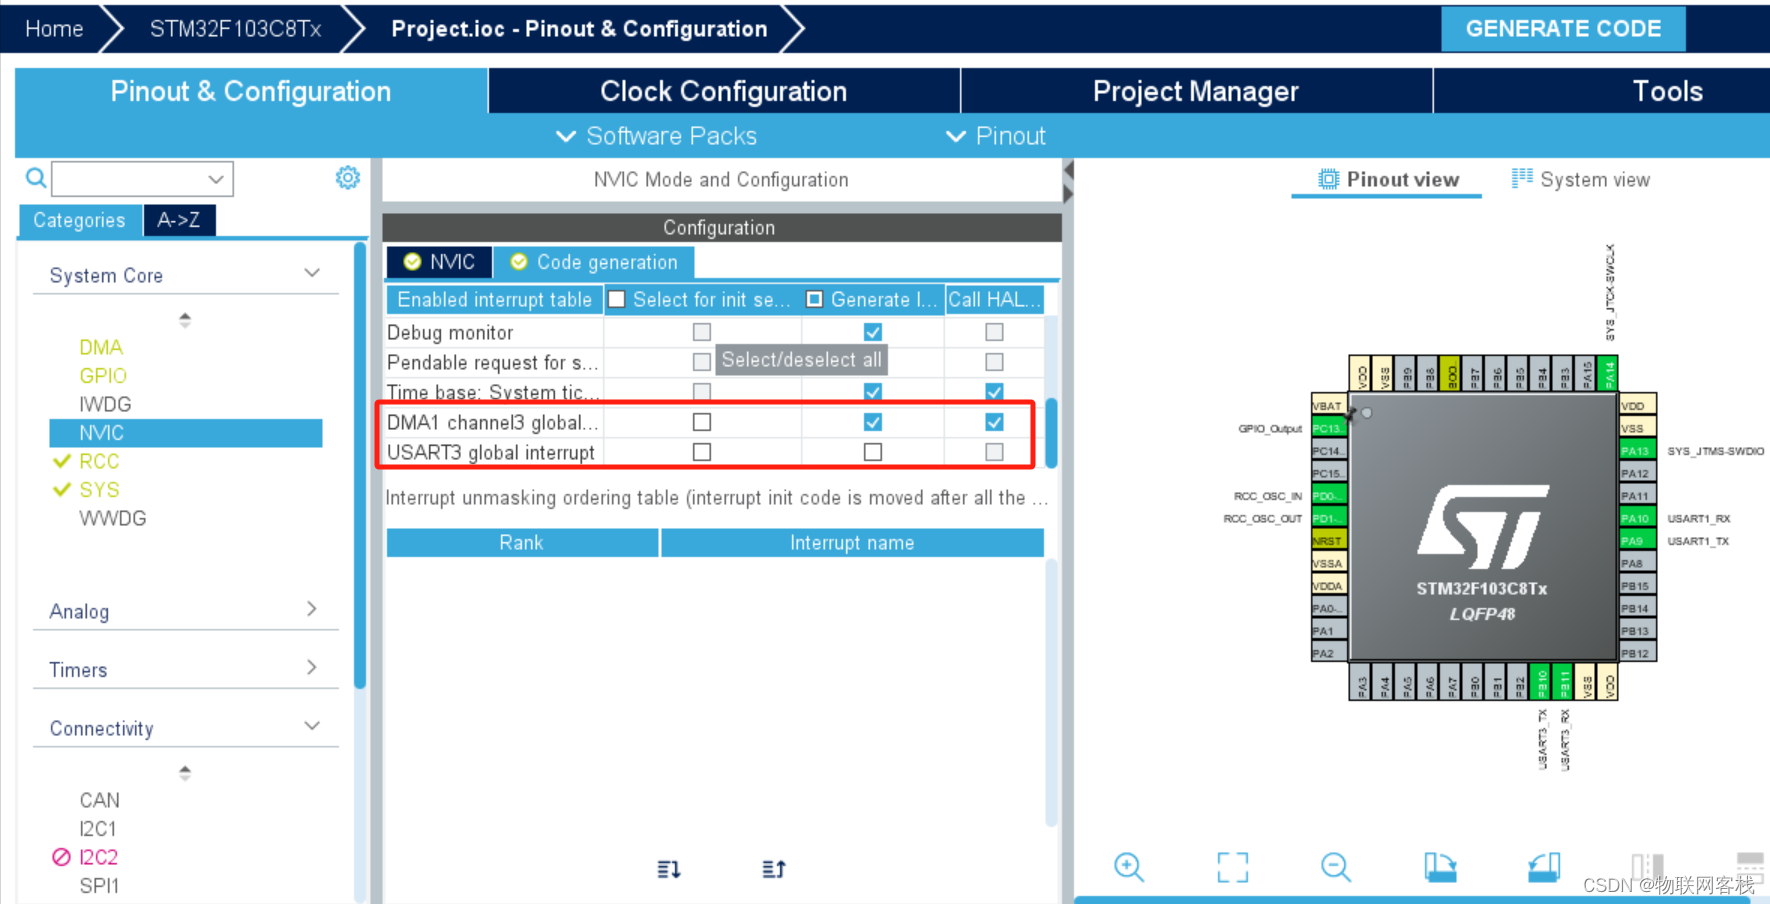Viewport: 1770px width, 904px height.
Task: Open the settings gear icon above categories
Action: click(x=348, y=178)
